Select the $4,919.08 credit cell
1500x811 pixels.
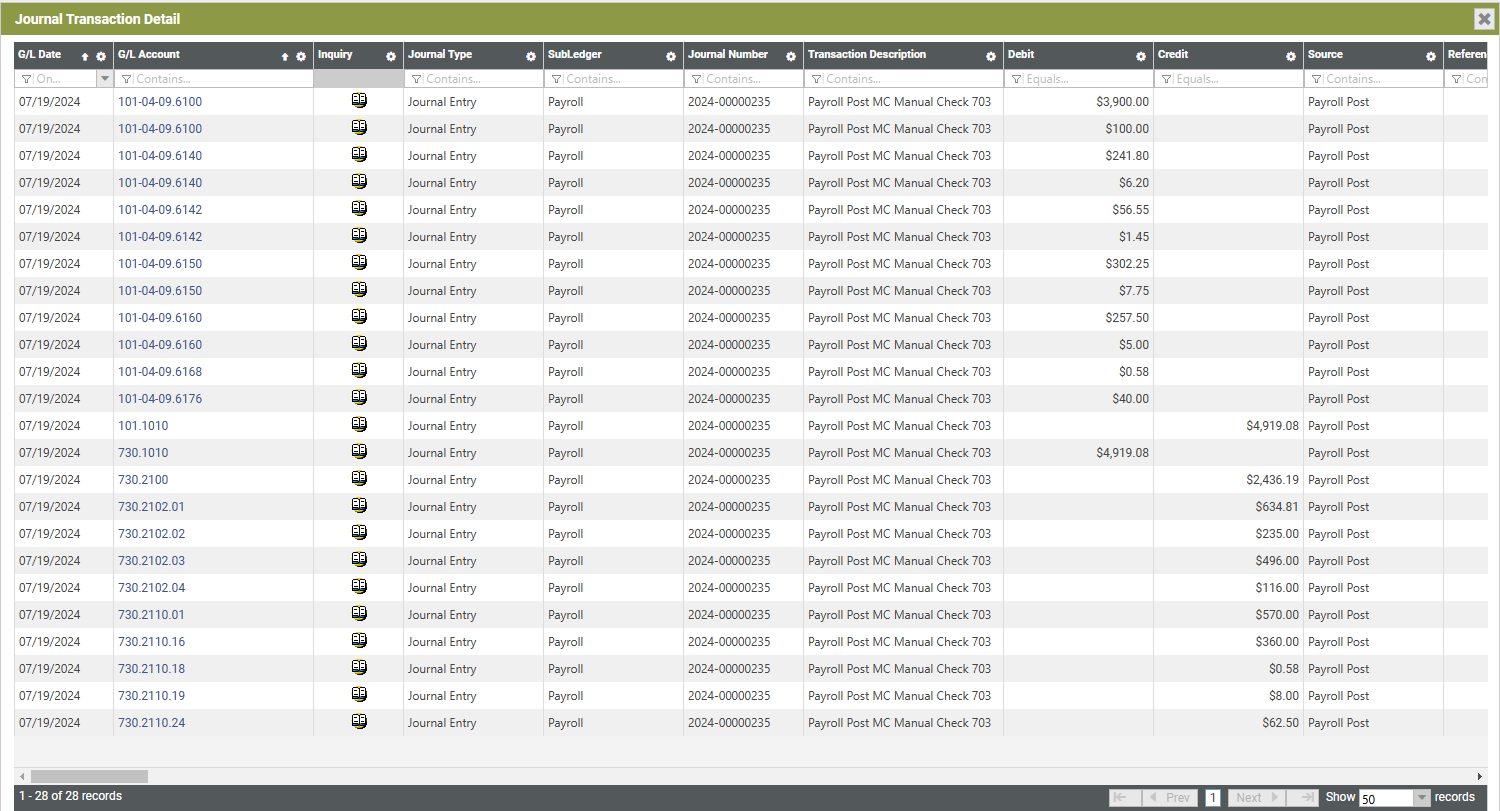pos(1228,425)
